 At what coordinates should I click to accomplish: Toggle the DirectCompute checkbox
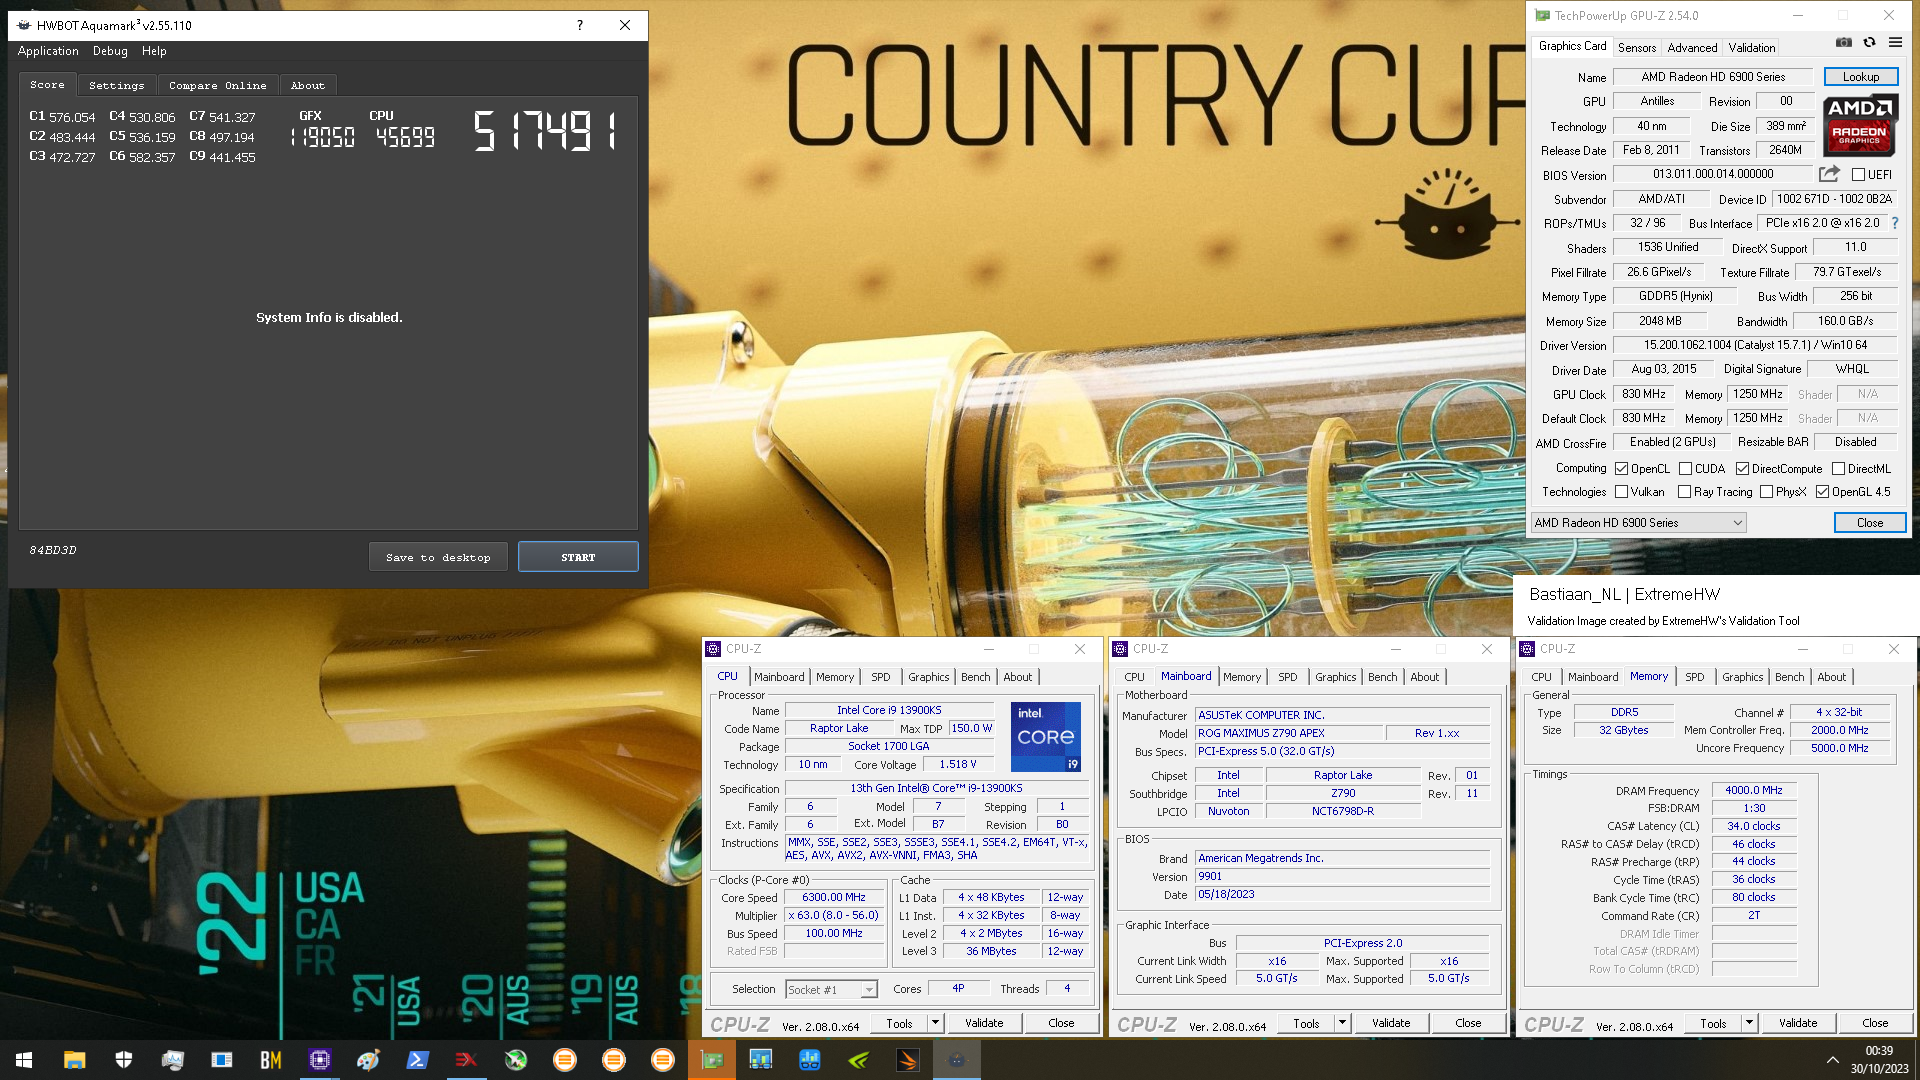[1742, 468]
